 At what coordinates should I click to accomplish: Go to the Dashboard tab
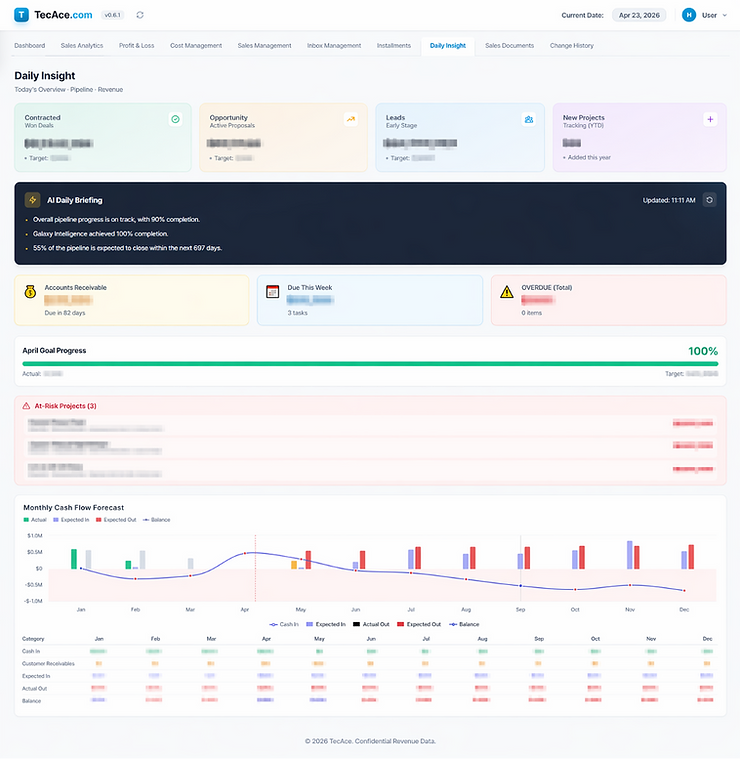tap(30, 46)
